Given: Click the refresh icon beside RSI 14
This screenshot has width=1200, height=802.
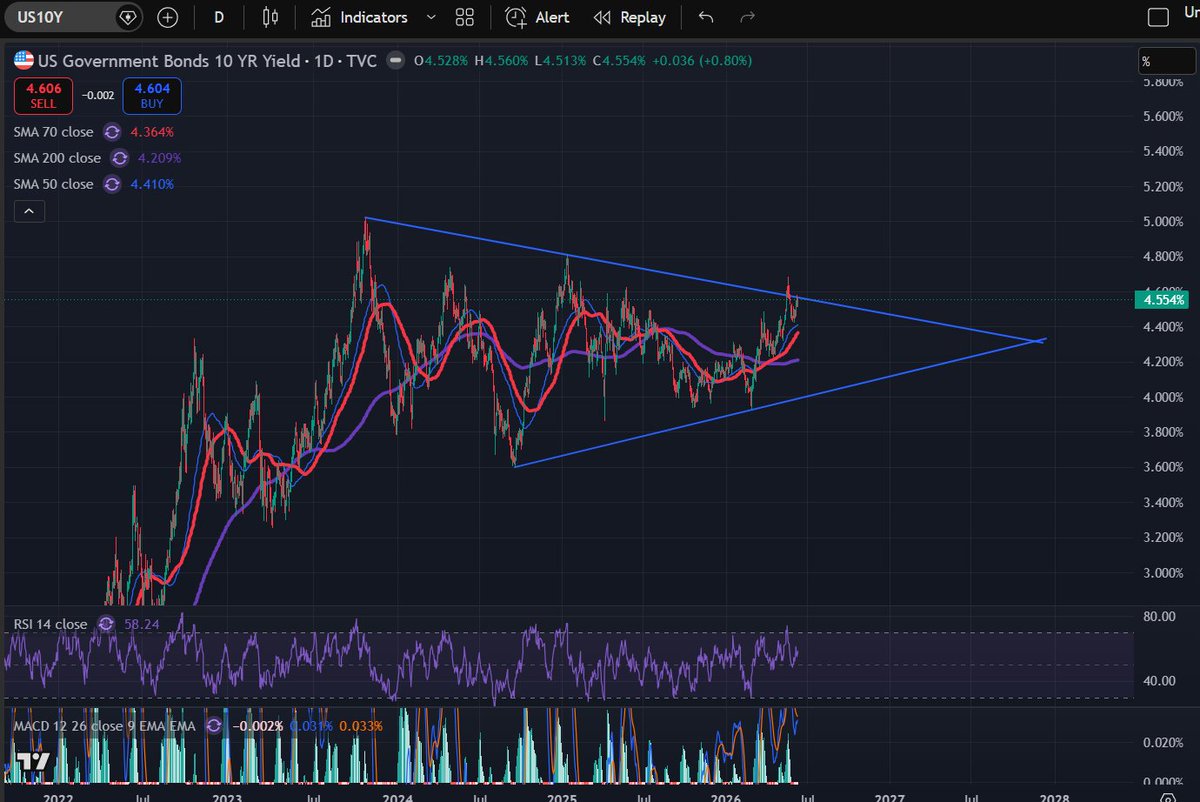Looking at the screenshot, I should click(x=104, y=624).
